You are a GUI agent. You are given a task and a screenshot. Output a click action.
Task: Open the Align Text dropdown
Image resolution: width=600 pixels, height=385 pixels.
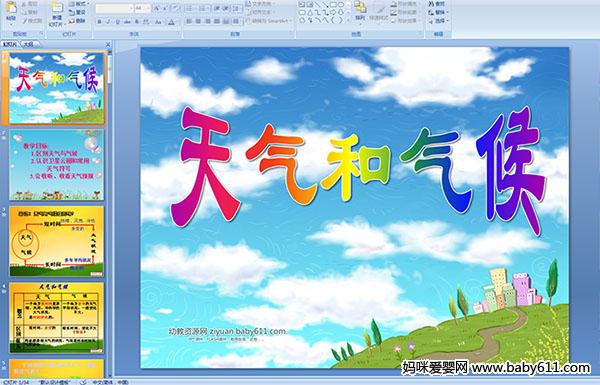pyautogui.click(x=260, y=12)
